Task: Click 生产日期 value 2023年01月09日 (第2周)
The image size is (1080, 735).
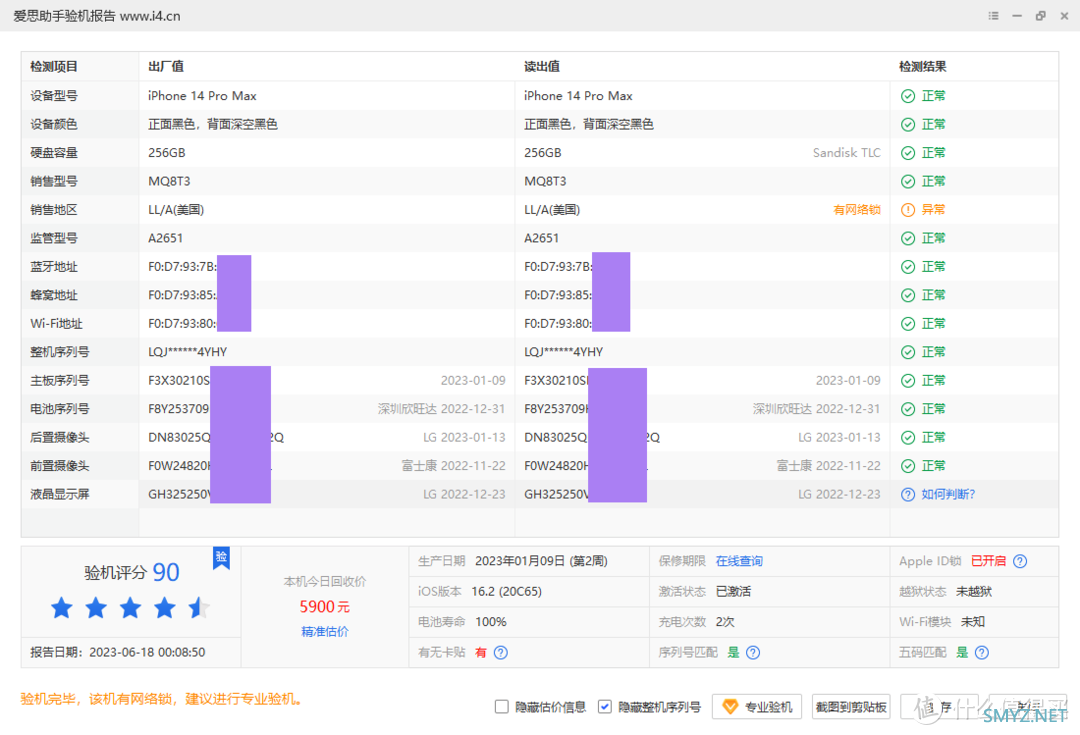Action: click(541, 561)
